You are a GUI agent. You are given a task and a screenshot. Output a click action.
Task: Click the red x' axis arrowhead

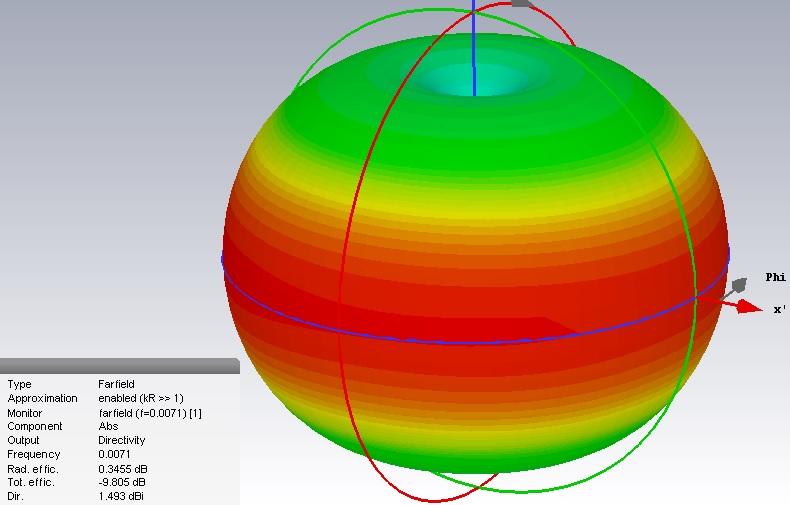750,307
